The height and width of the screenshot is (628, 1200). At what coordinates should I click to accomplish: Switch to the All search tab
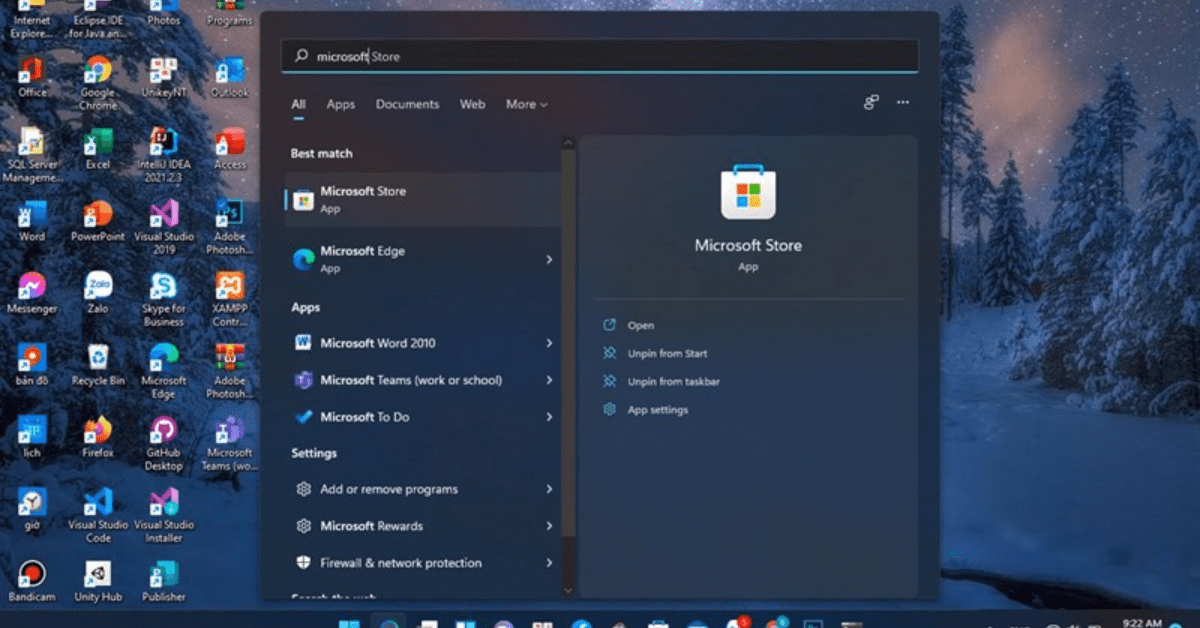[x=298, y=104]
